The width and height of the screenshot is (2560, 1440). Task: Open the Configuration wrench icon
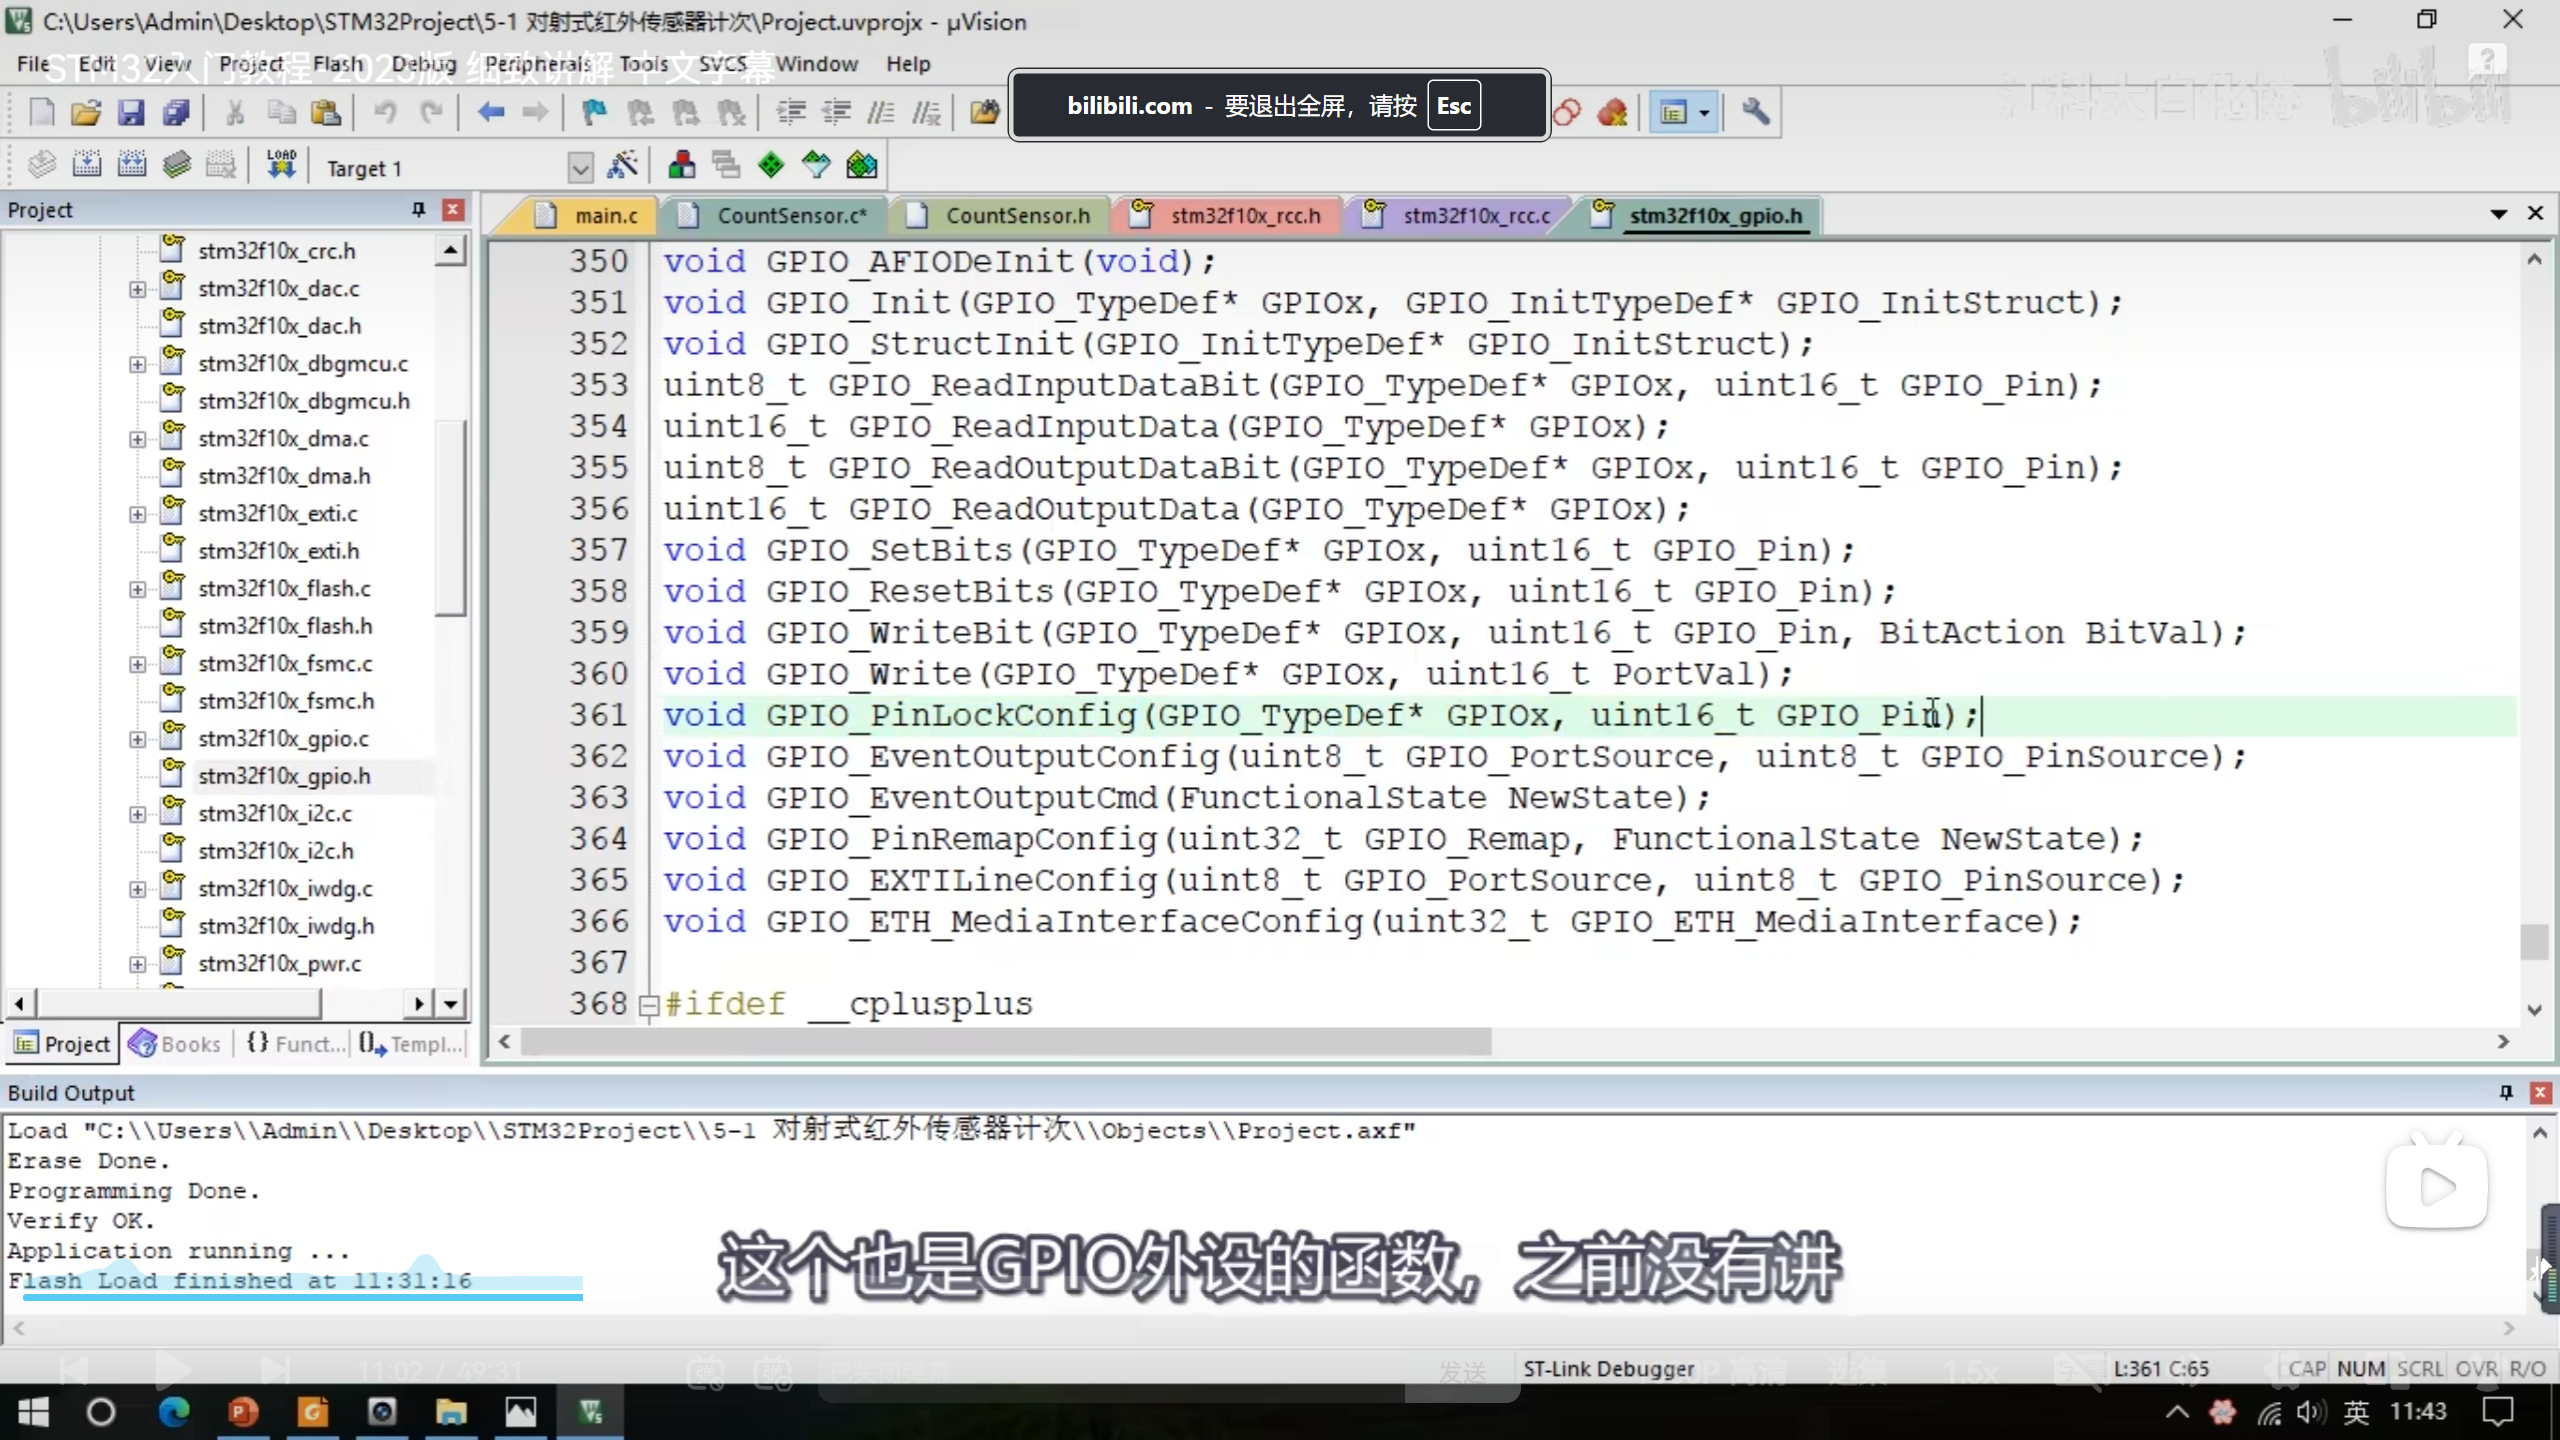point(1755,112)
